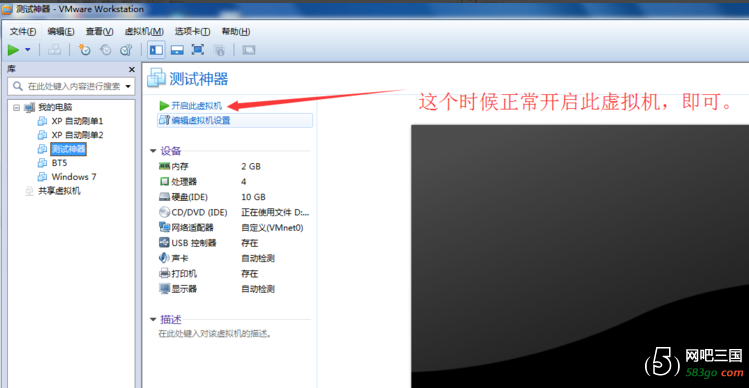
Task: Select the 硬盘(IDE) hard disk row
Action: (x=234, y=197)
